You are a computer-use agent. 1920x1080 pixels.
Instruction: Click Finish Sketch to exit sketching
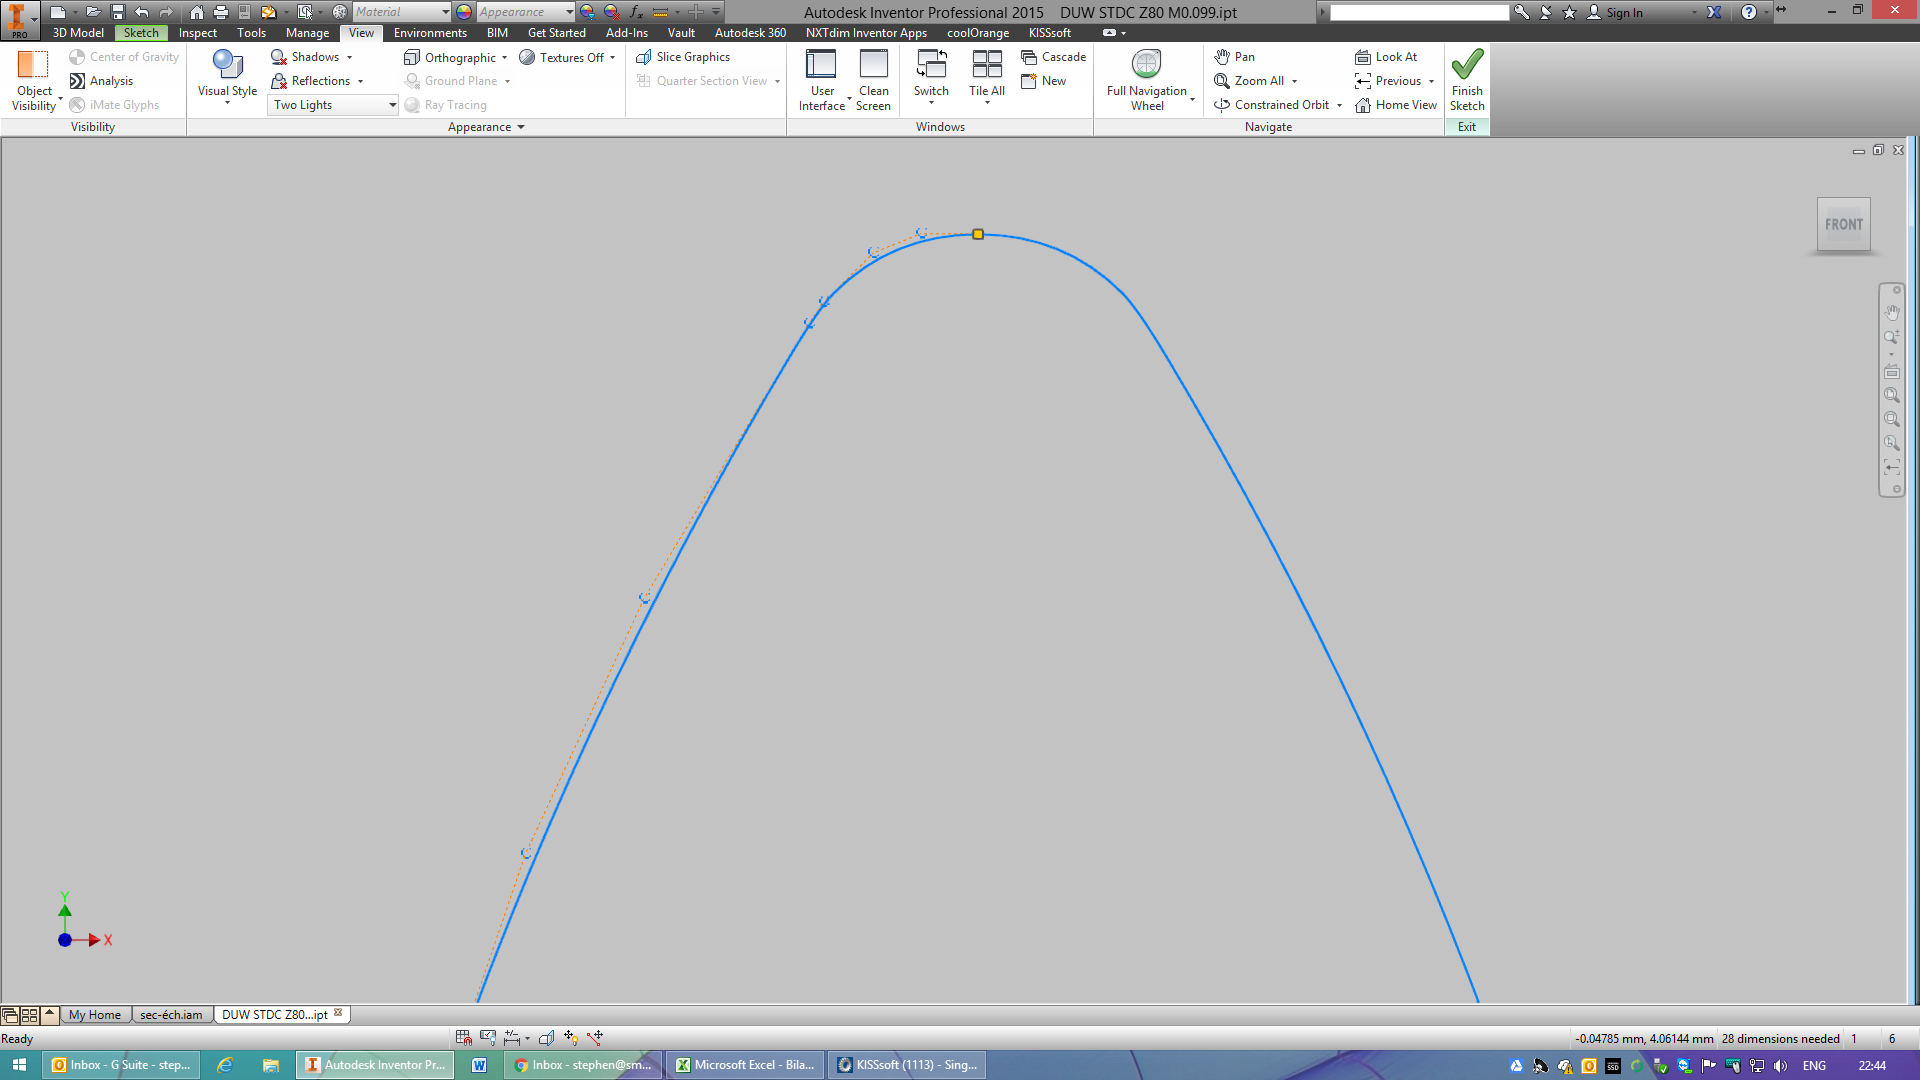(1466, 80)
